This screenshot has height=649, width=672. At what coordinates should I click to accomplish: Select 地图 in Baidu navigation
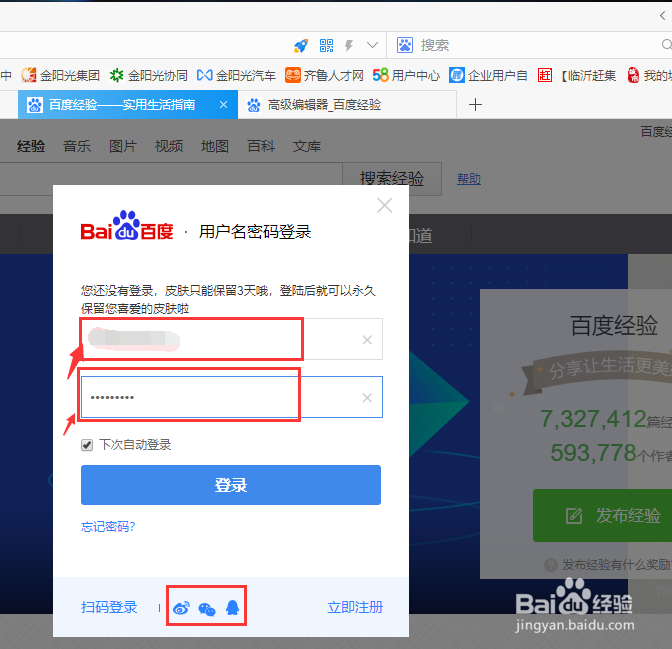point(215,146)
